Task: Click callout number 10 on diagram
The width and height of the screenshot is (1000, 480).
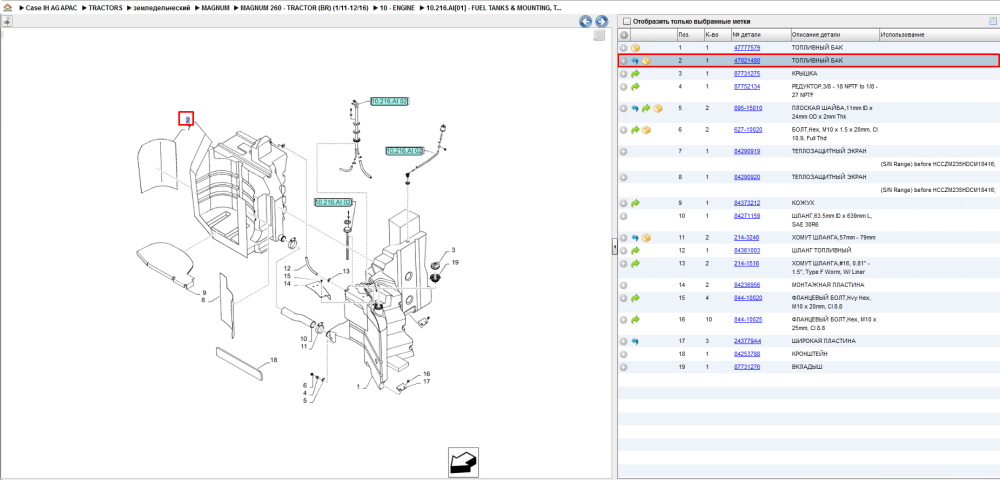Action: pyautogui.click(x=304, y=338)
